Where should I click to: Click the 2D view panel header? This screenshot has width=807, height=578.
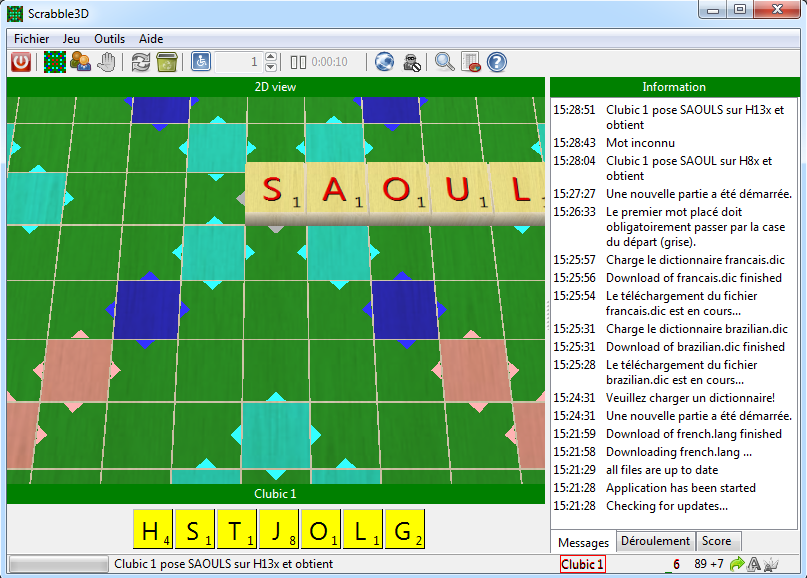click(275, 87)
